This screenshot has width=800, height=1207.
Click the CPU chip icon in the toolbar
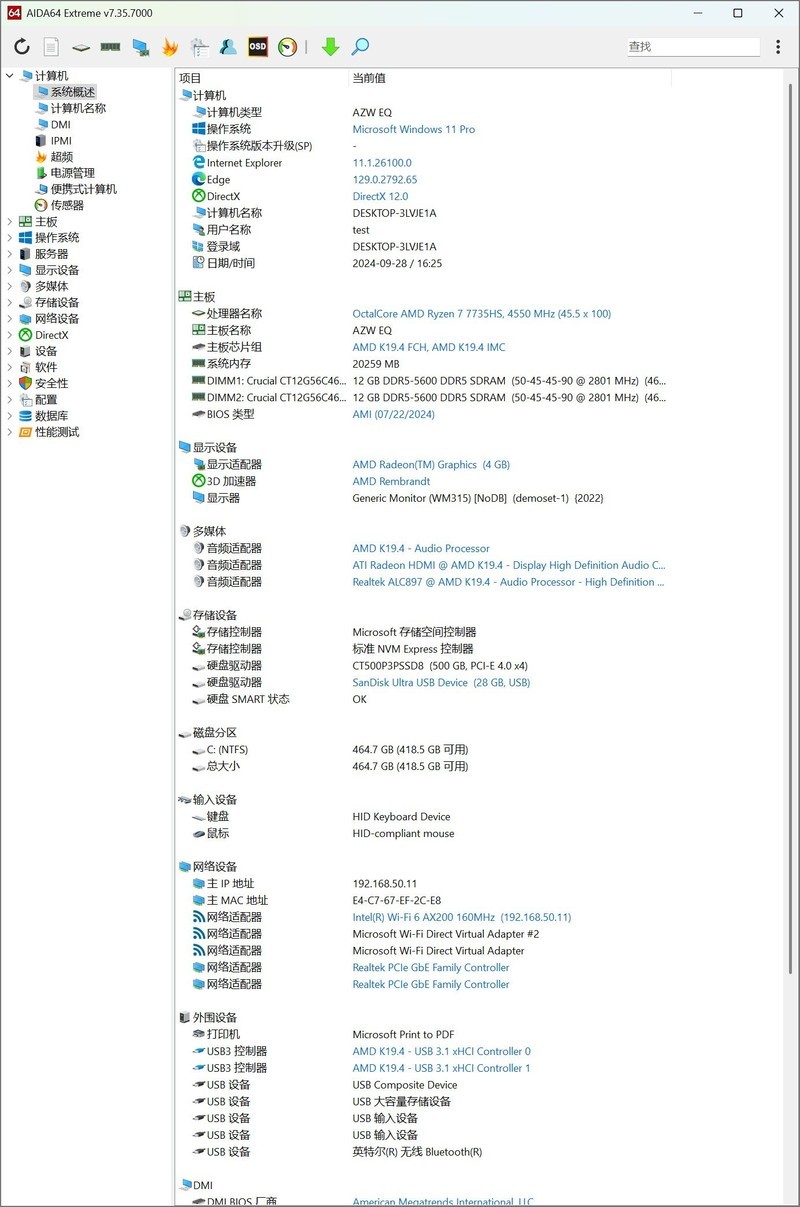pyautogui.click(x=81, y=47)
